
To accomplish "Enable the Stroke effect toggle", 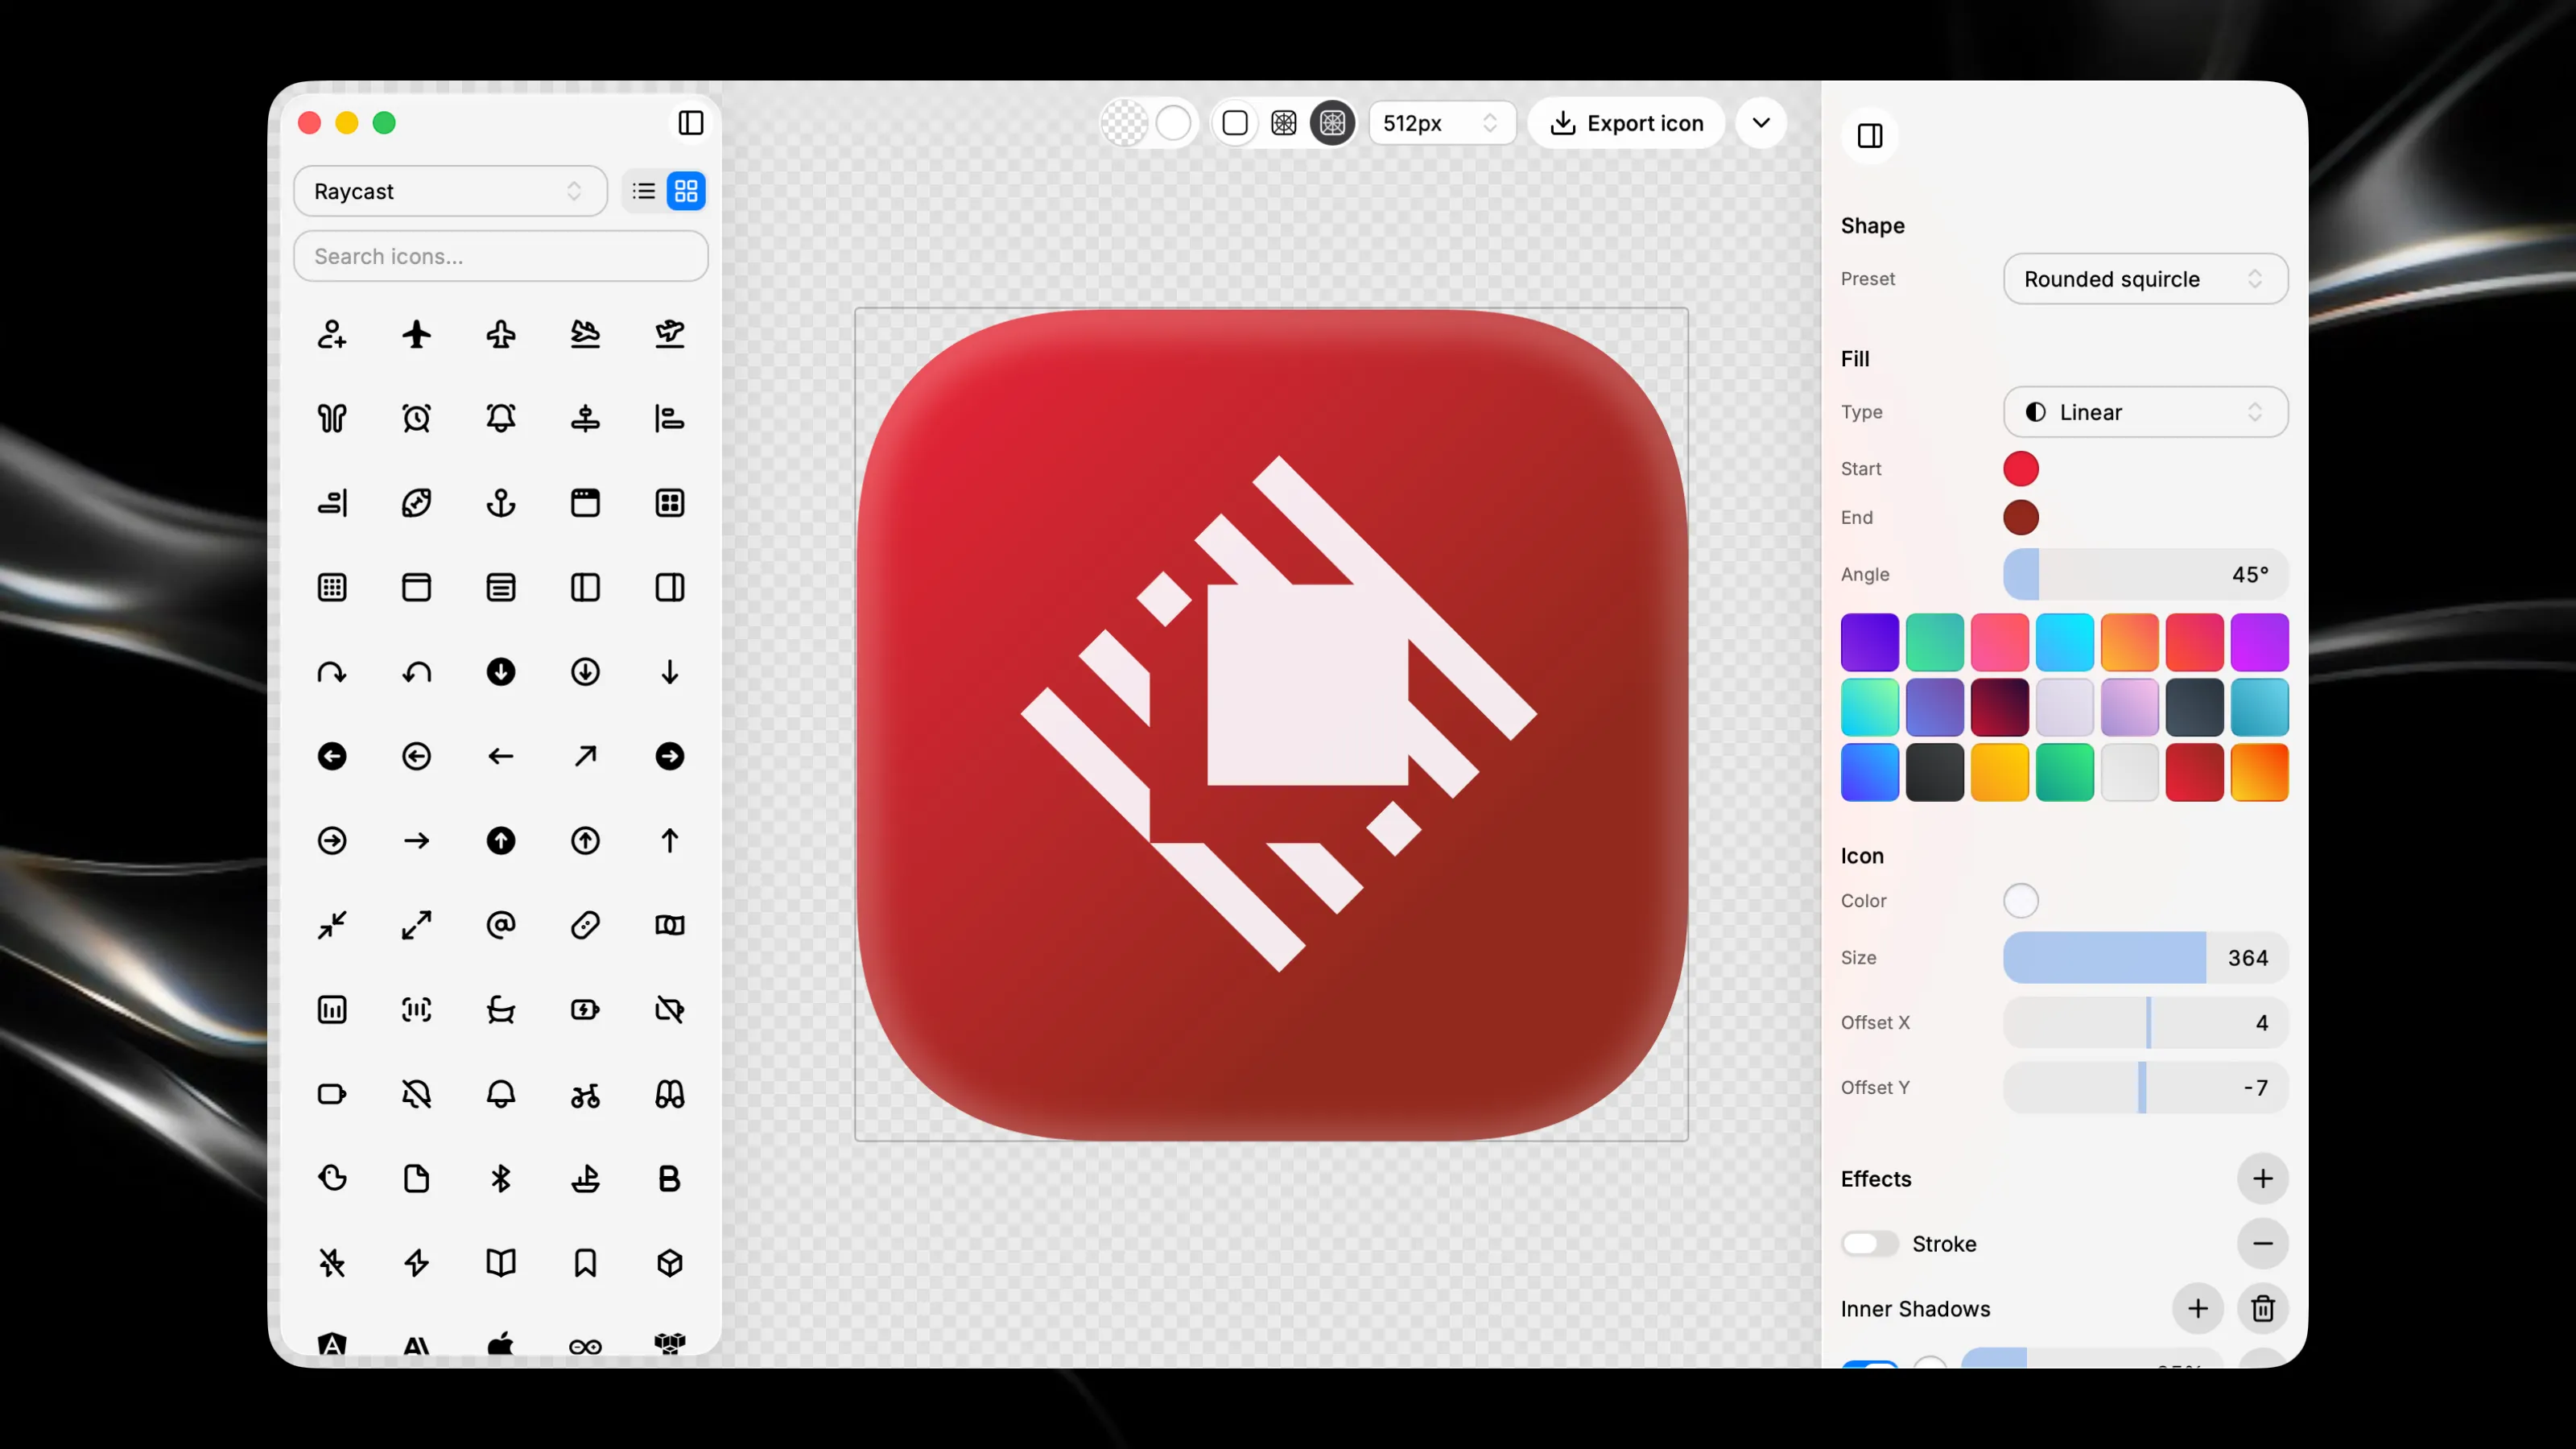I will click(1869, 1244).
